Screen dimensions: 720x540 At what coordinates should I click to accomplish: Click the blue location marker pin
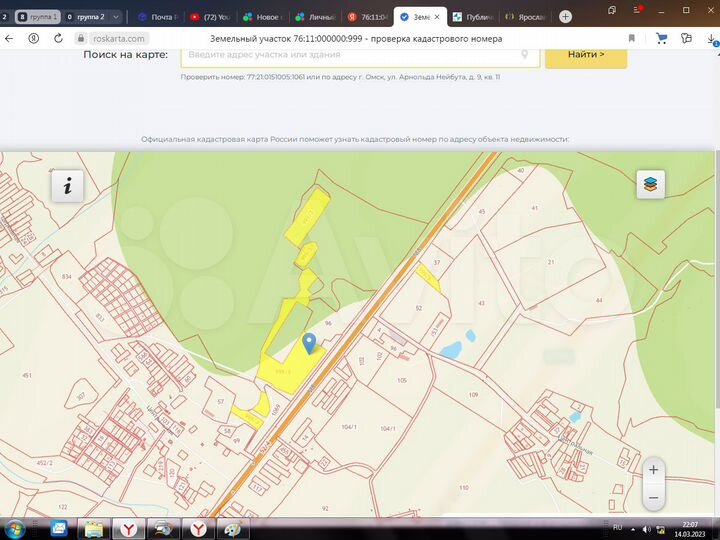click(x=309, y=343)
